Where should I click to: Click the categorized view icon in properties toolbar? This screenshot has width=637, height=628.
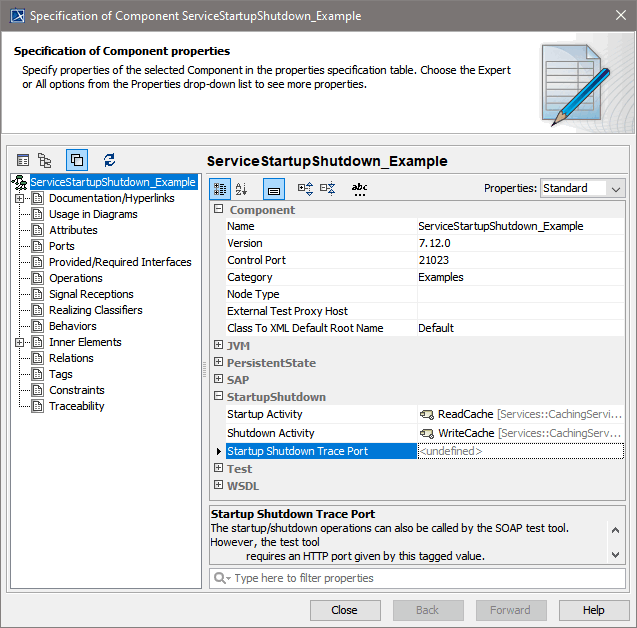pyautogui.click(x=220, y=188)
